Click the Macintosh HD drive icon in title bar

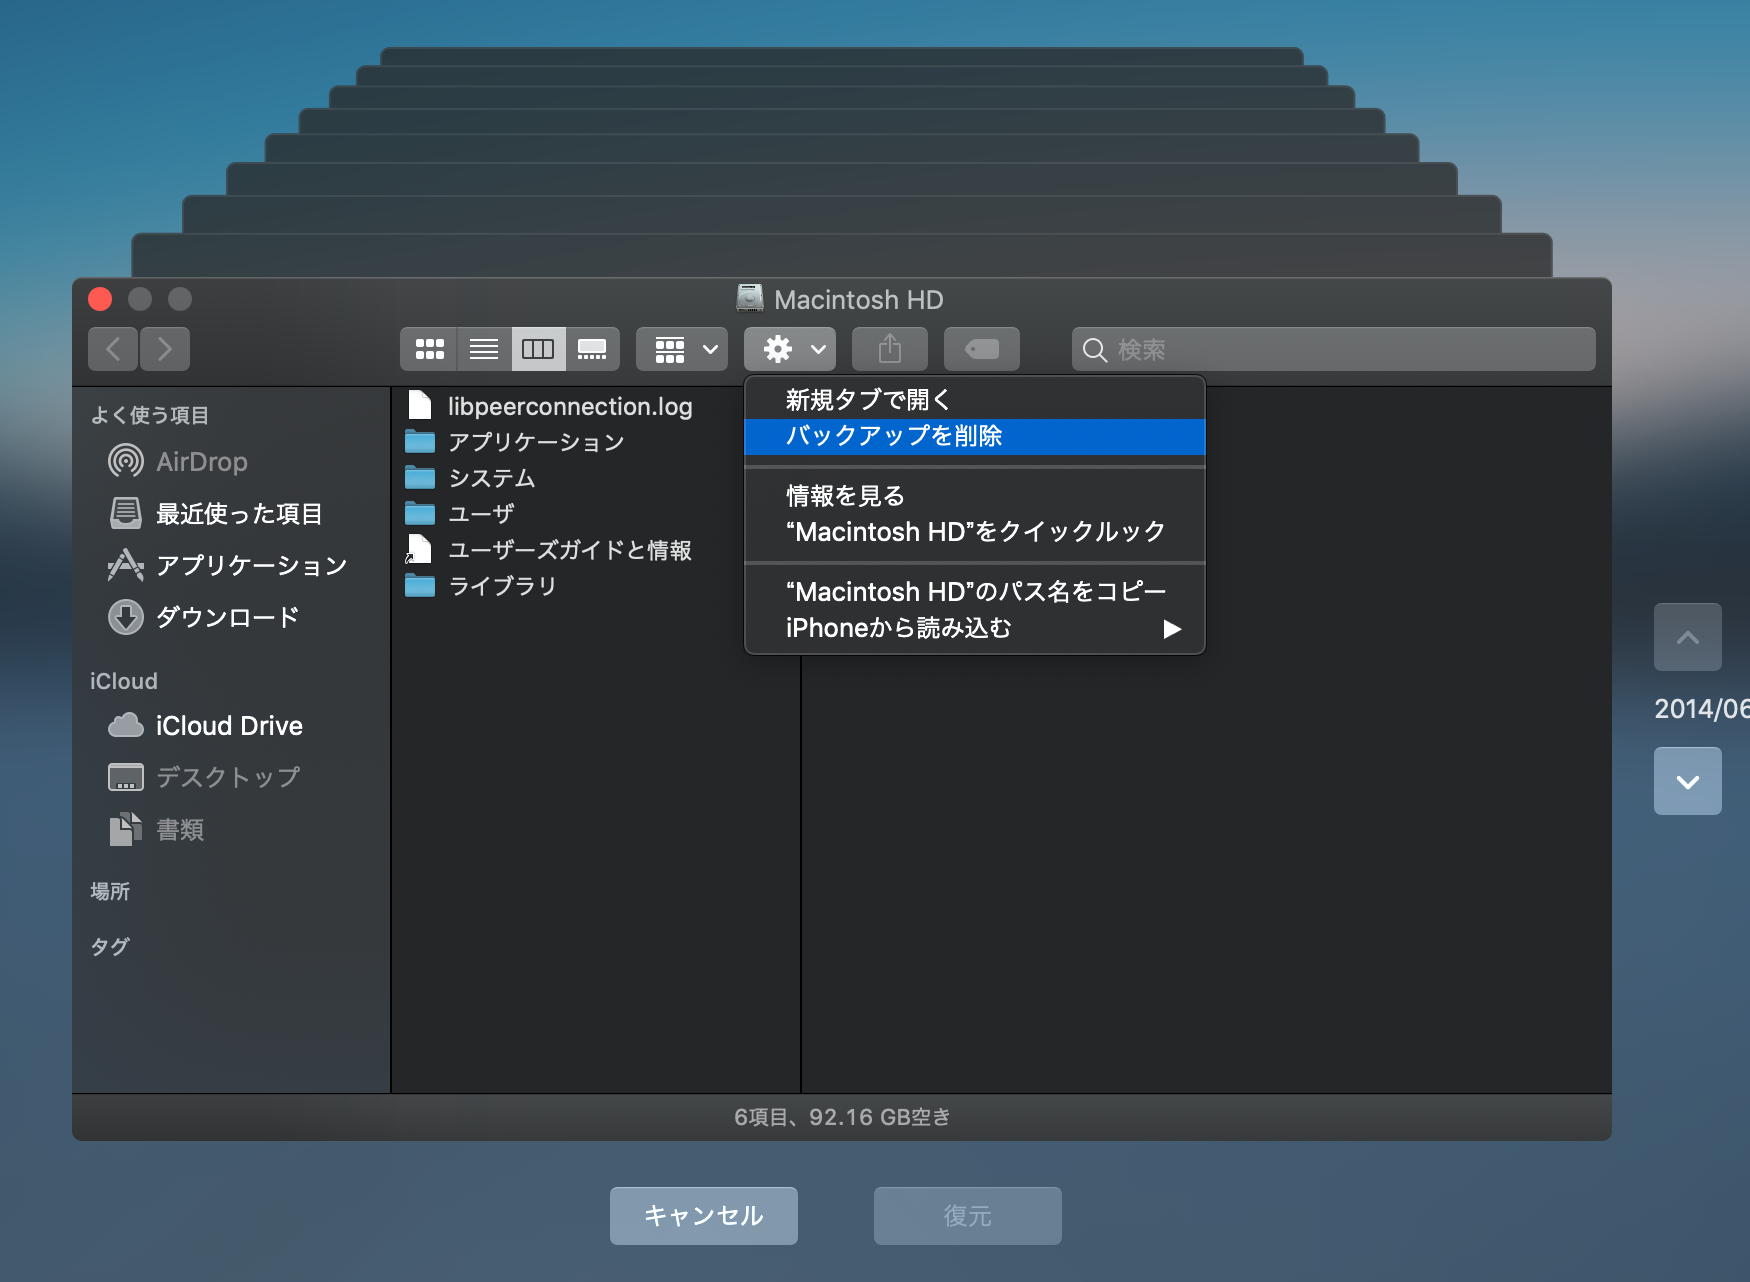[x=750, y=298]
